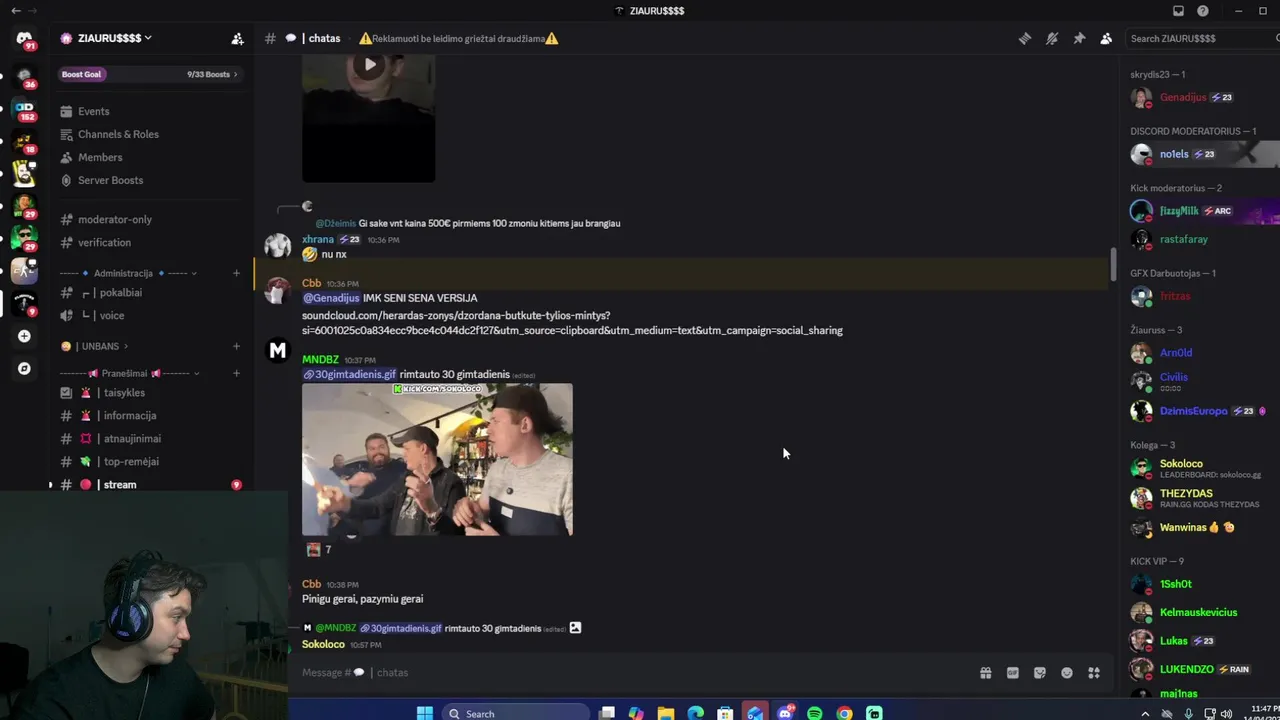Open DzimisEuropo in member list

(x=1193, y=411)
